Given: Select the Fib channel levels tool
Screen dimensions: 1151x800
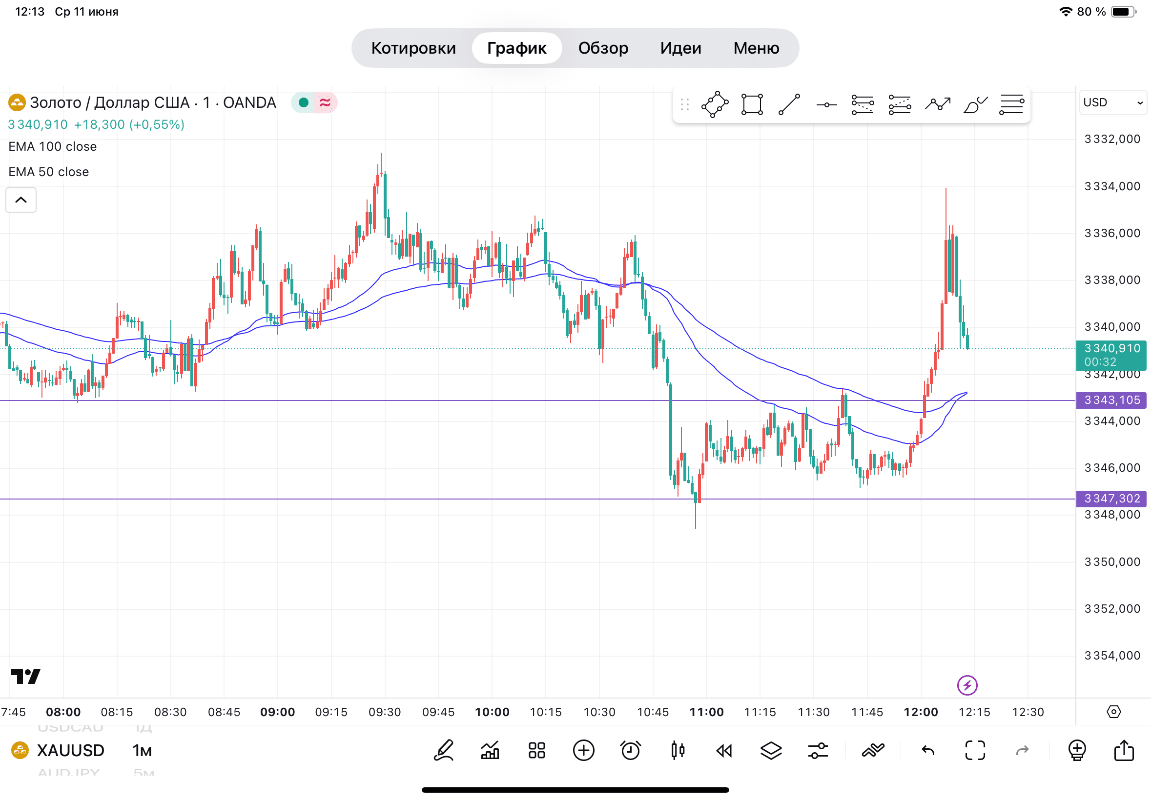Looking at the screenshot, I should point(900,105).
